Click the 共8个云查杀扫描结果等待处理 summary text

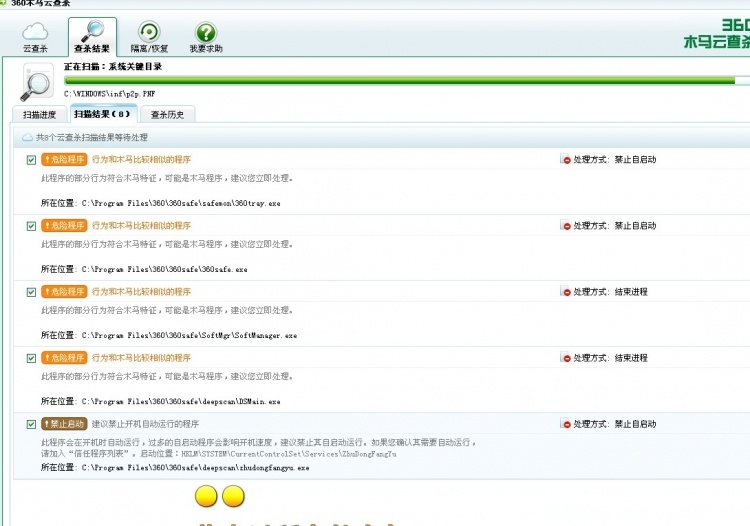coord(92,138)
